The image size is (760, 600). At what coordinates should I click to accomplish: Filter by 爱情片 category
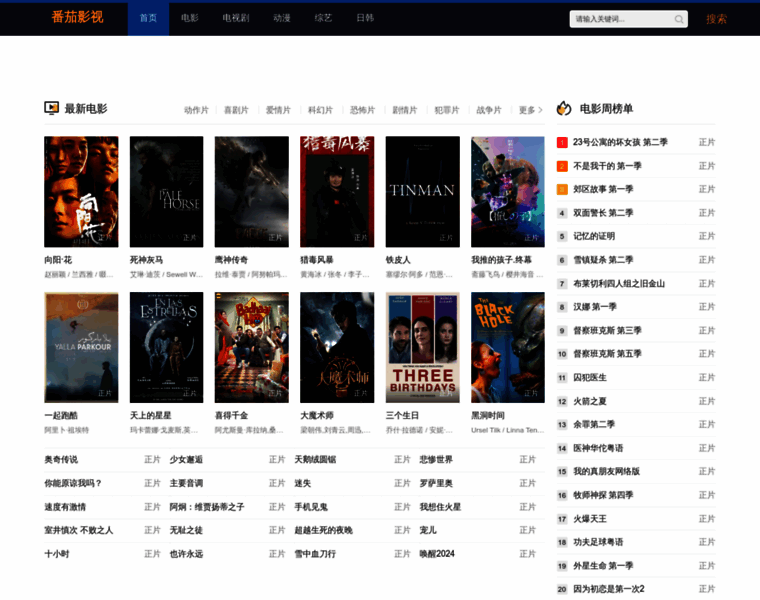pyautogui.click(x=278, y=111)
